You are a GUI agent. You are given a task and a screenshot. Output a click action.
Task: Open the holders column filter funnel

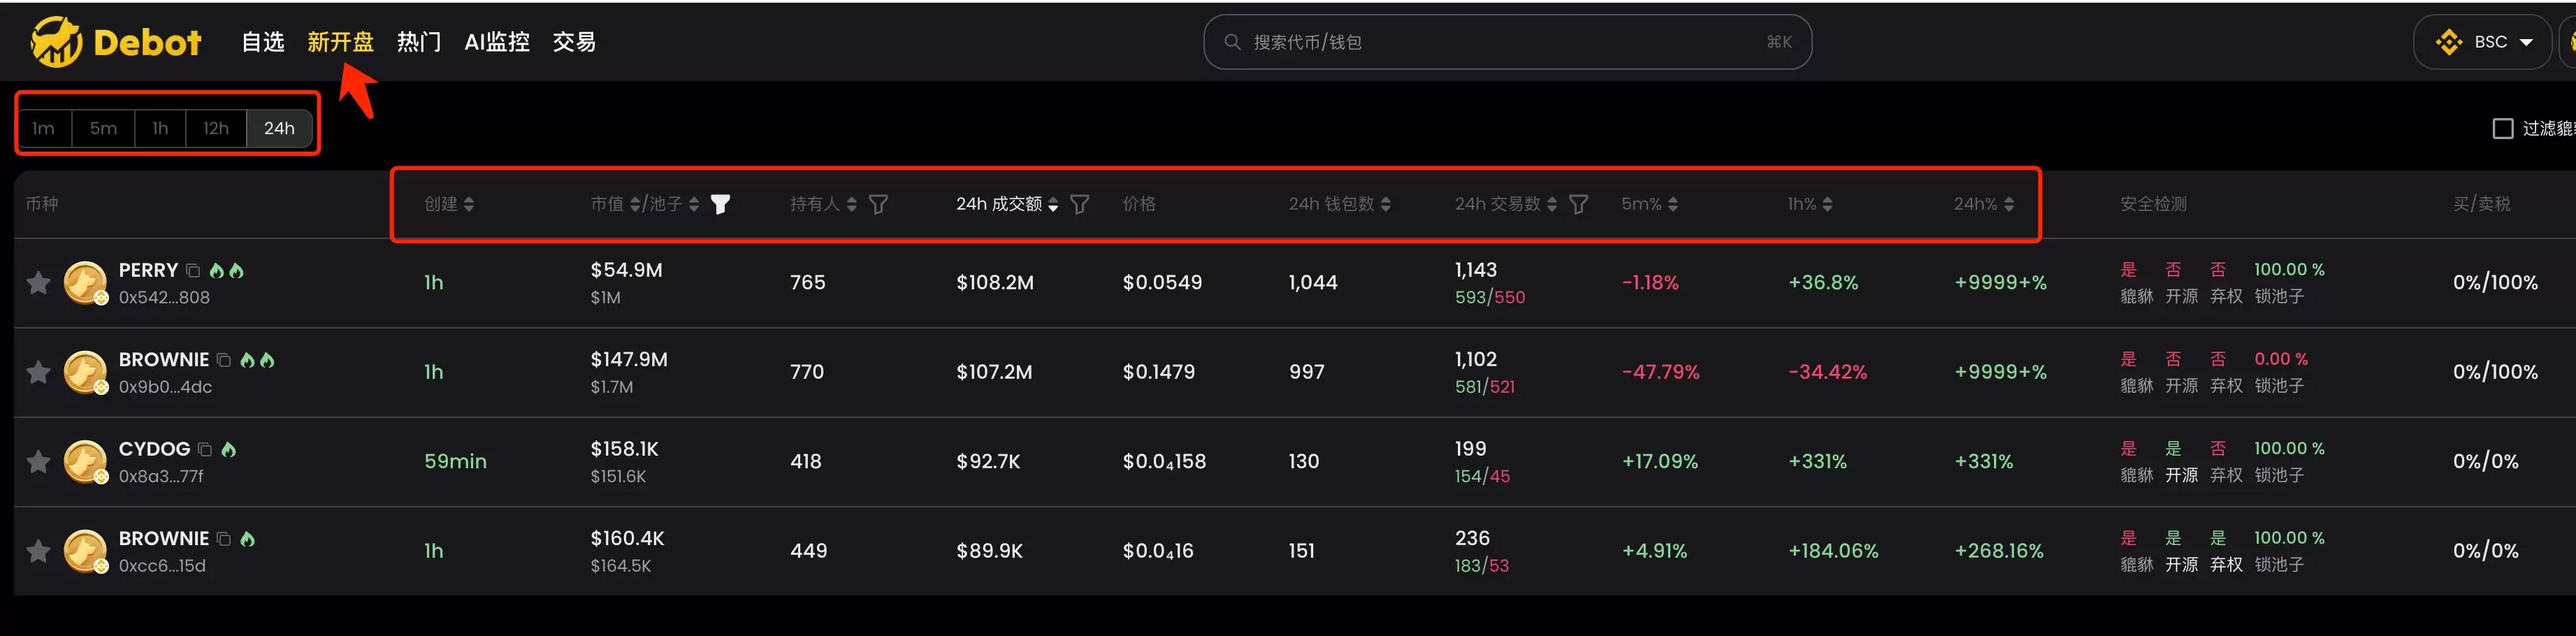pos(878,204)
